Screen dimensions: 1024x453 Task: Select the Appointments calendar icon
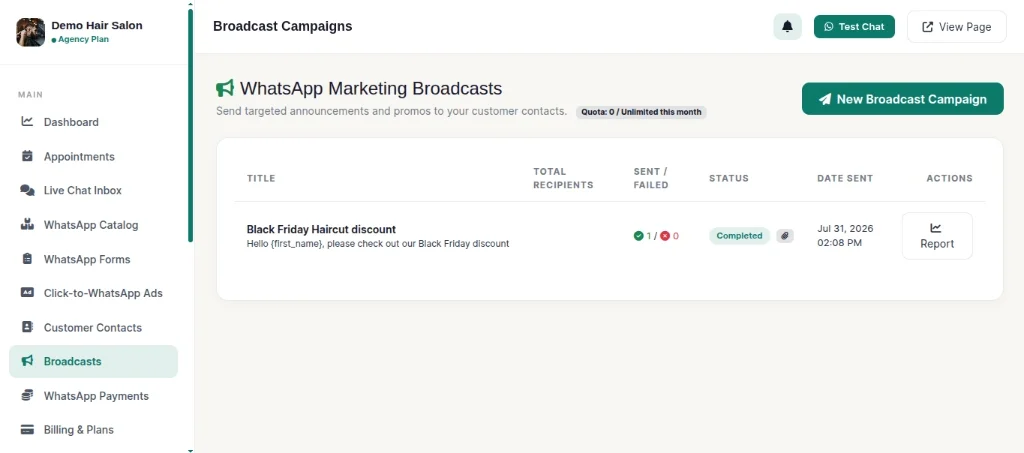point(27,156)
